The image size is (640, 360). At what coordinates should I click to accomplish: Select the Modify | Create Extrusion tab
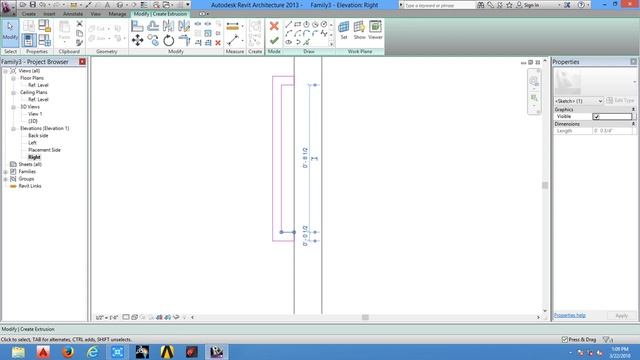[x=160, y=14]
